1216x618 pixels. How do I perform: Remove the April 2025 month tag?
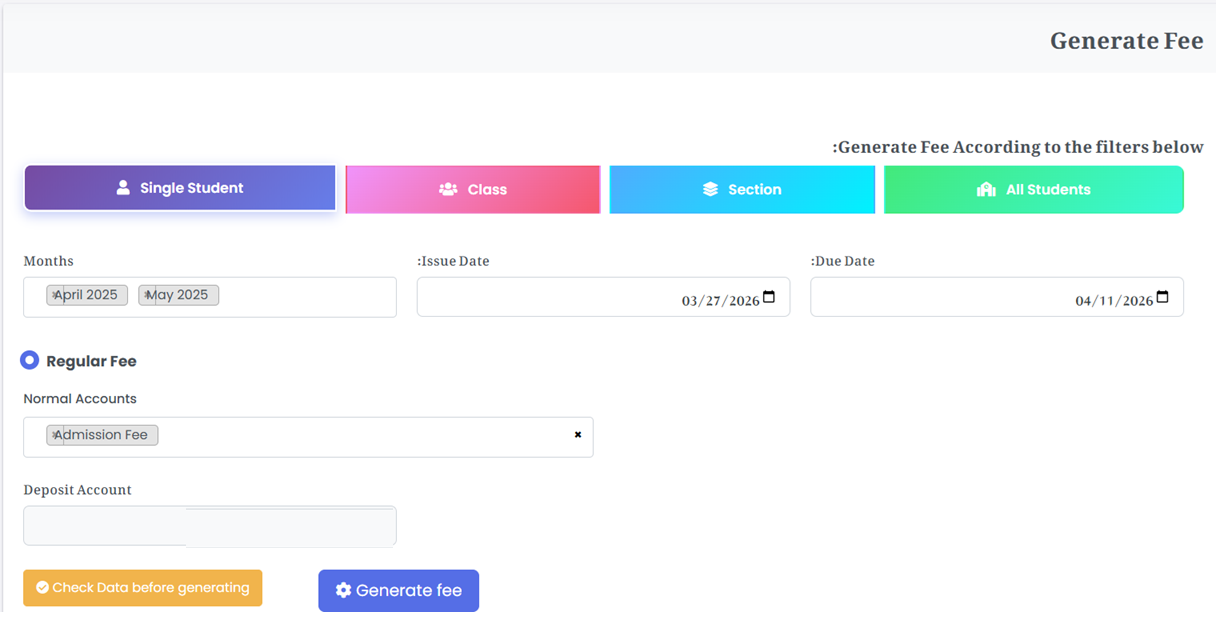56,294
